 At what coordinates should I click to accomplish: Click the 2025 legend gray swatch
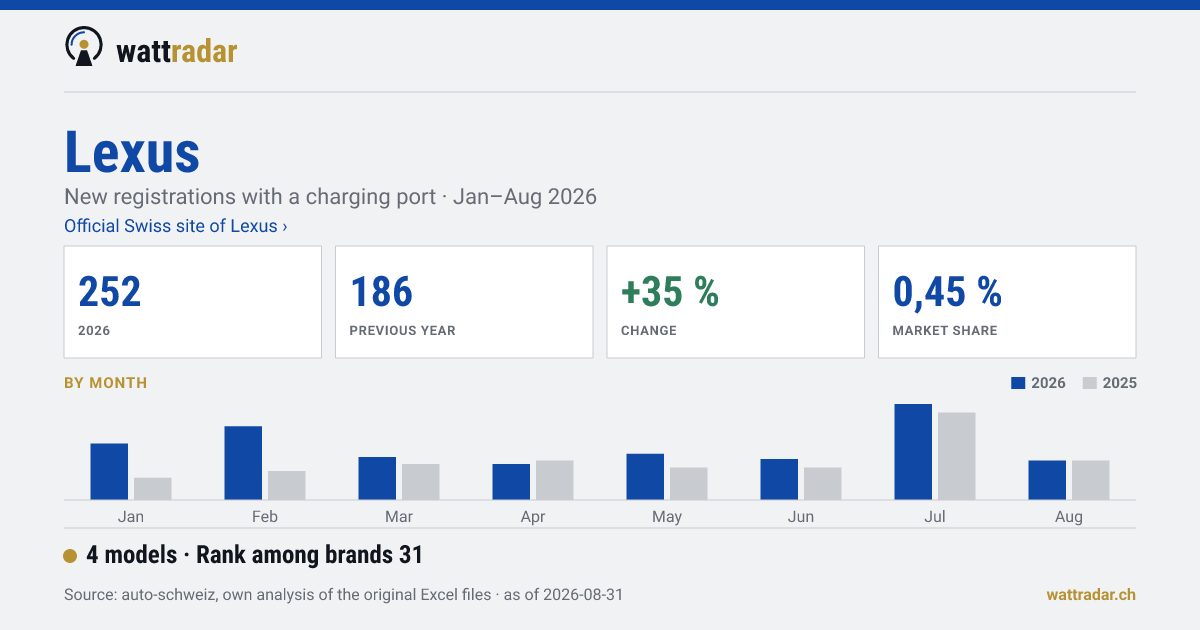(1091, 383)
